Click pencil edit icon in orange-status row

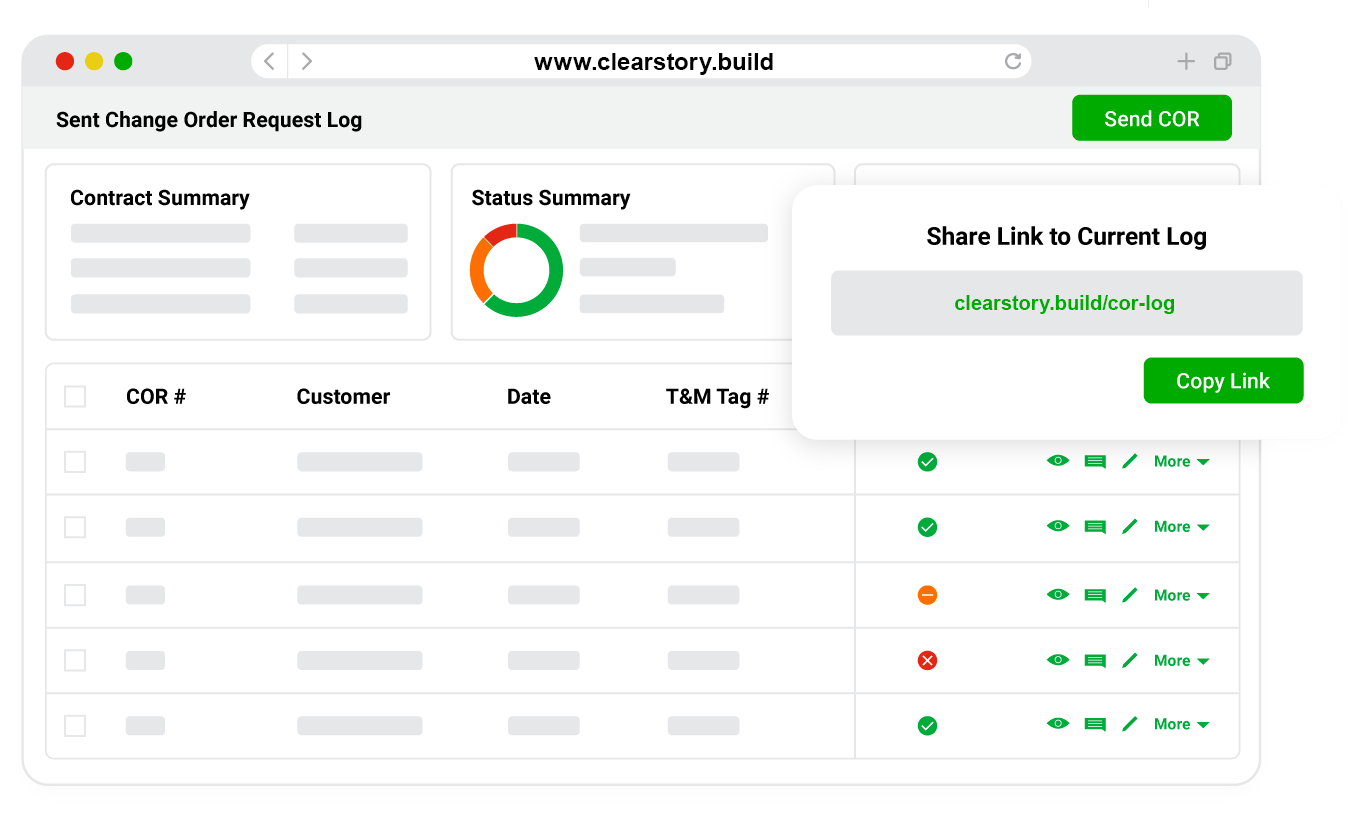coord(1130,595)
